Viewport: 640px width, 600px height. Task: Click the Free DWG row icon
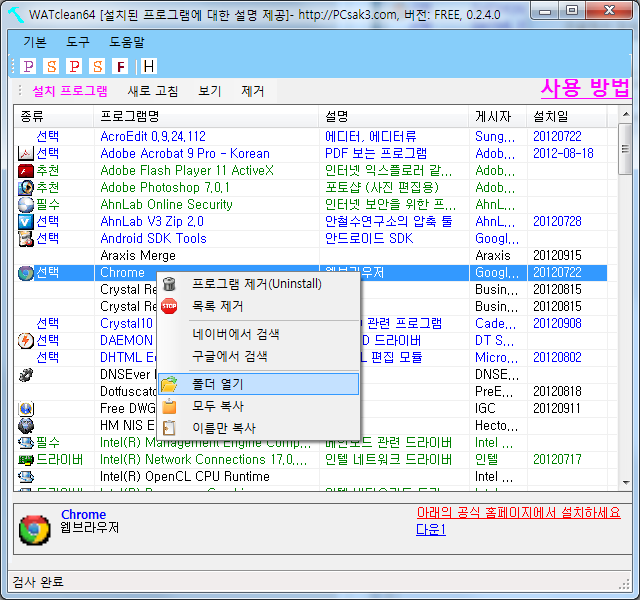click(x=26, y=409)
